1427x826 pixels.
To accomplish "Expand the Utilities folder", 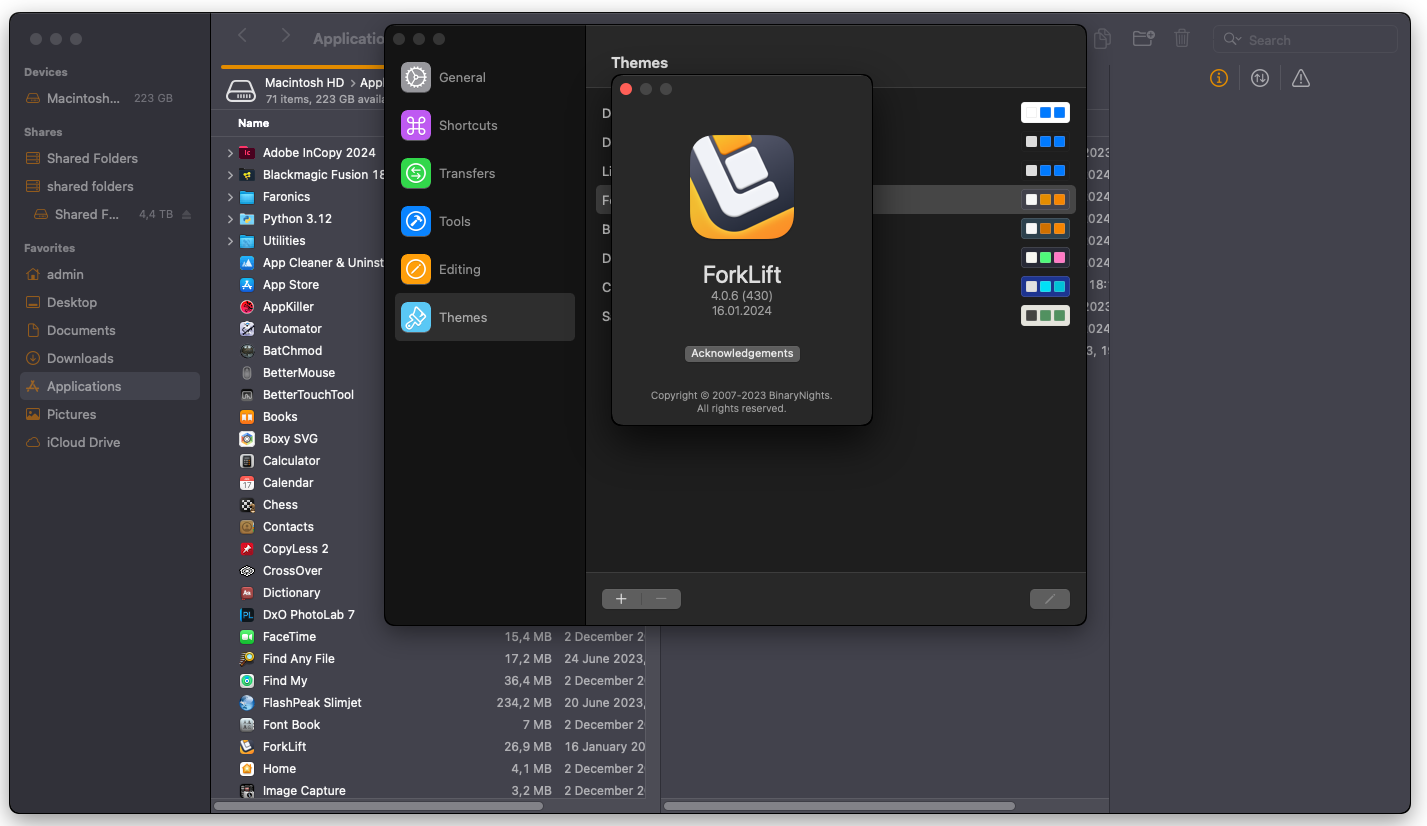I will [230, 241].
